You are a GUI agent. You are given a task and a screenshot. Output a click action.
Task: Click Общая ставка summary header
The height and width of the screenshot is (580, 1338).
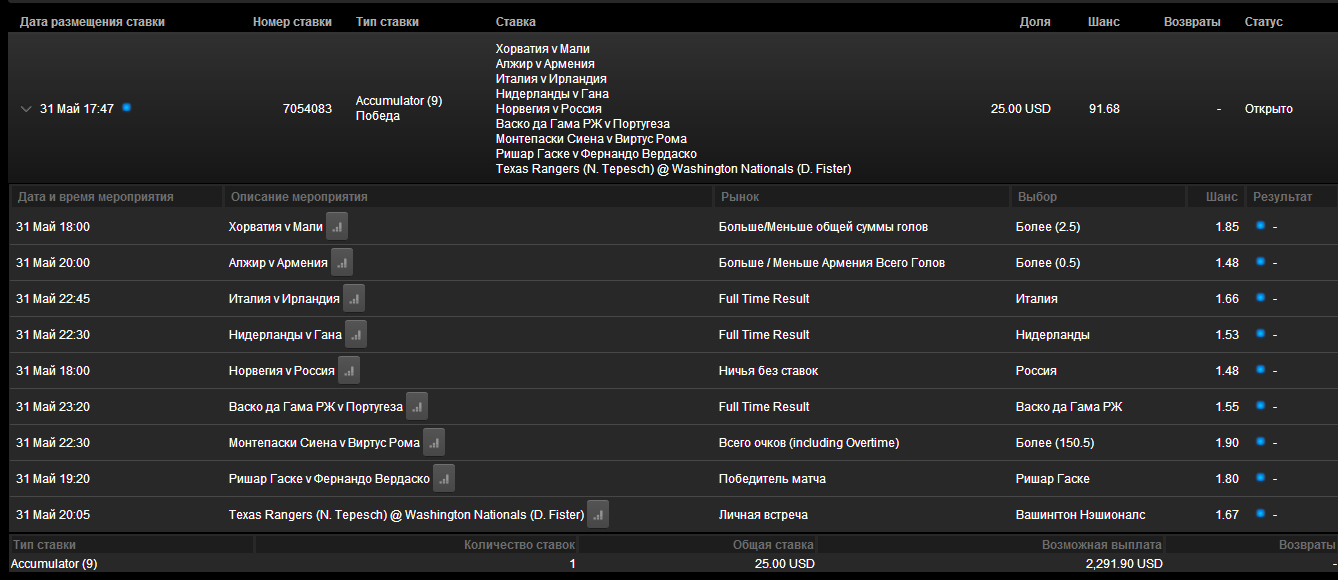771,545
